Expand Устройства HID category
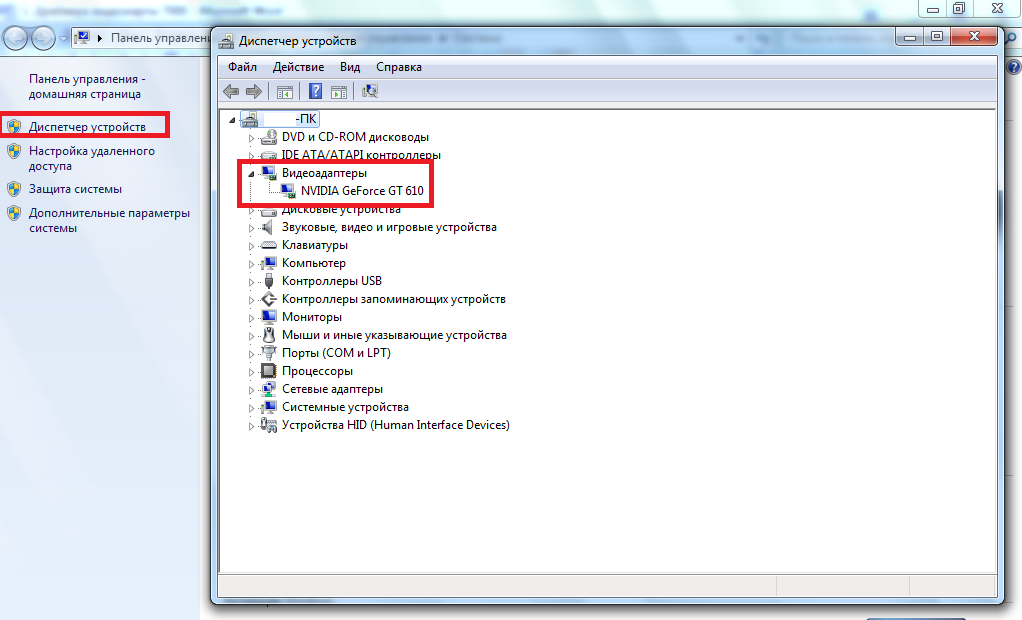1022x620 pixels. coord(251,426)
